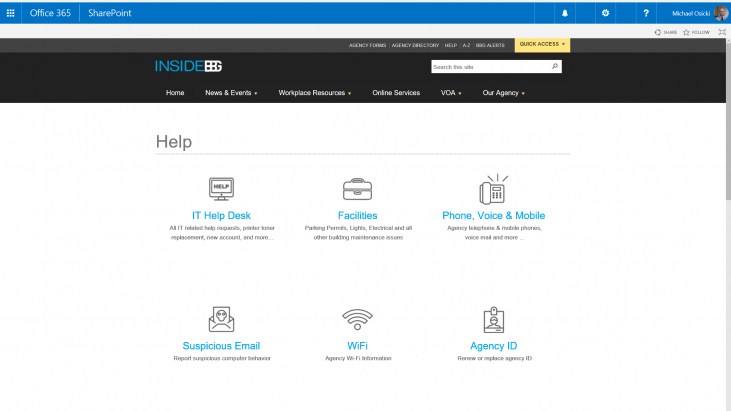731x411 pixels.
Task: Open the Office 365 app launcher grid
Action: [10, 13]
